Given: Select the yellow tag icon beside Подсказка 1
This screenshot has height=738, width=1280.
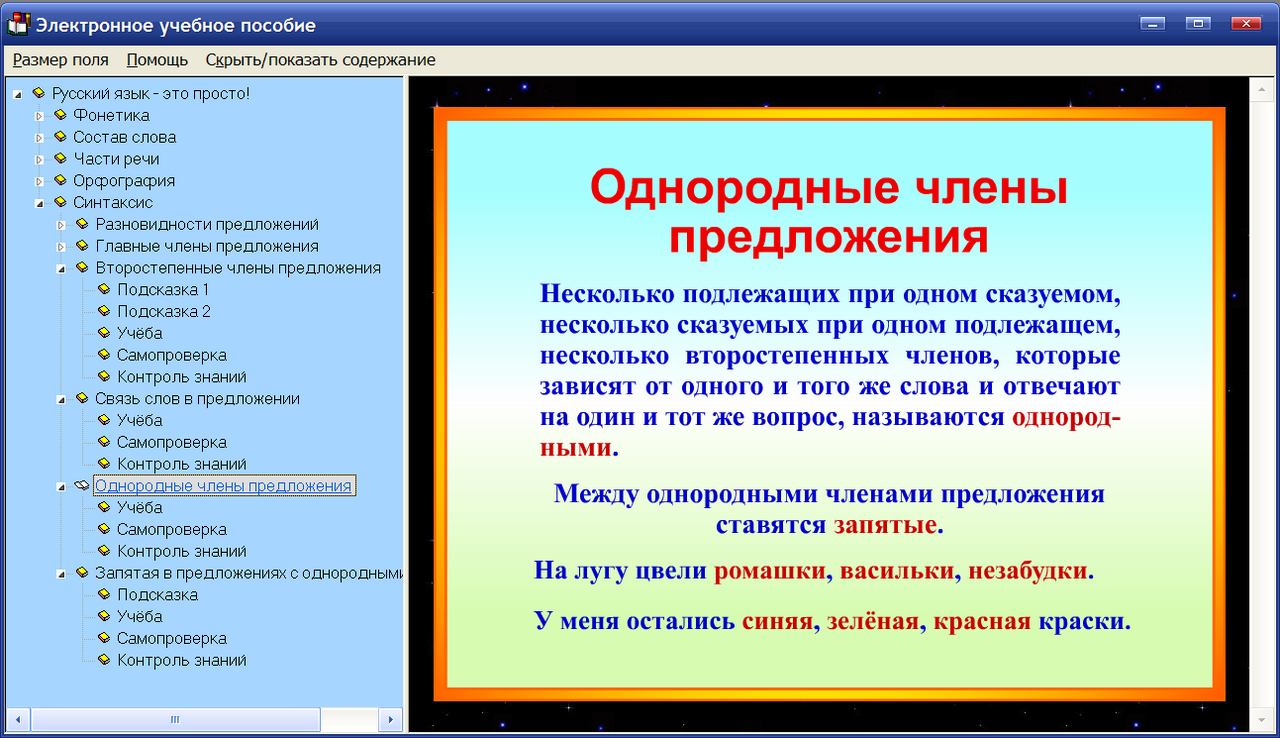Looking at the screenshot, I should pyautogui.click(x=102, y=289).
